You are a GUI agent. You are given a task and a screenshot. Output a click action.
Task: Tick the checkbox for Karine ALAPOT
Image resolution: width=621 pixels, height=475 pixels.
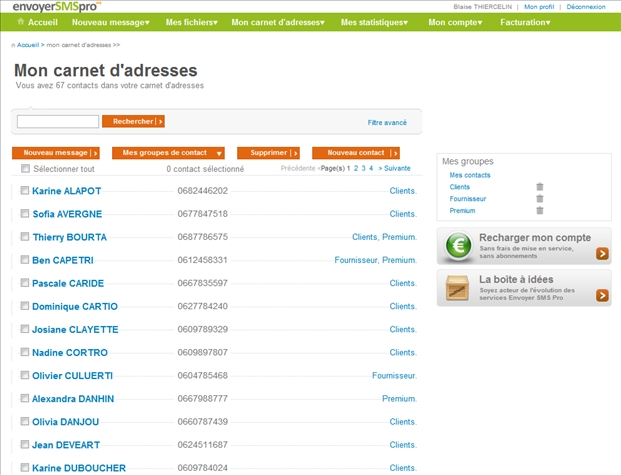point(25,190)
